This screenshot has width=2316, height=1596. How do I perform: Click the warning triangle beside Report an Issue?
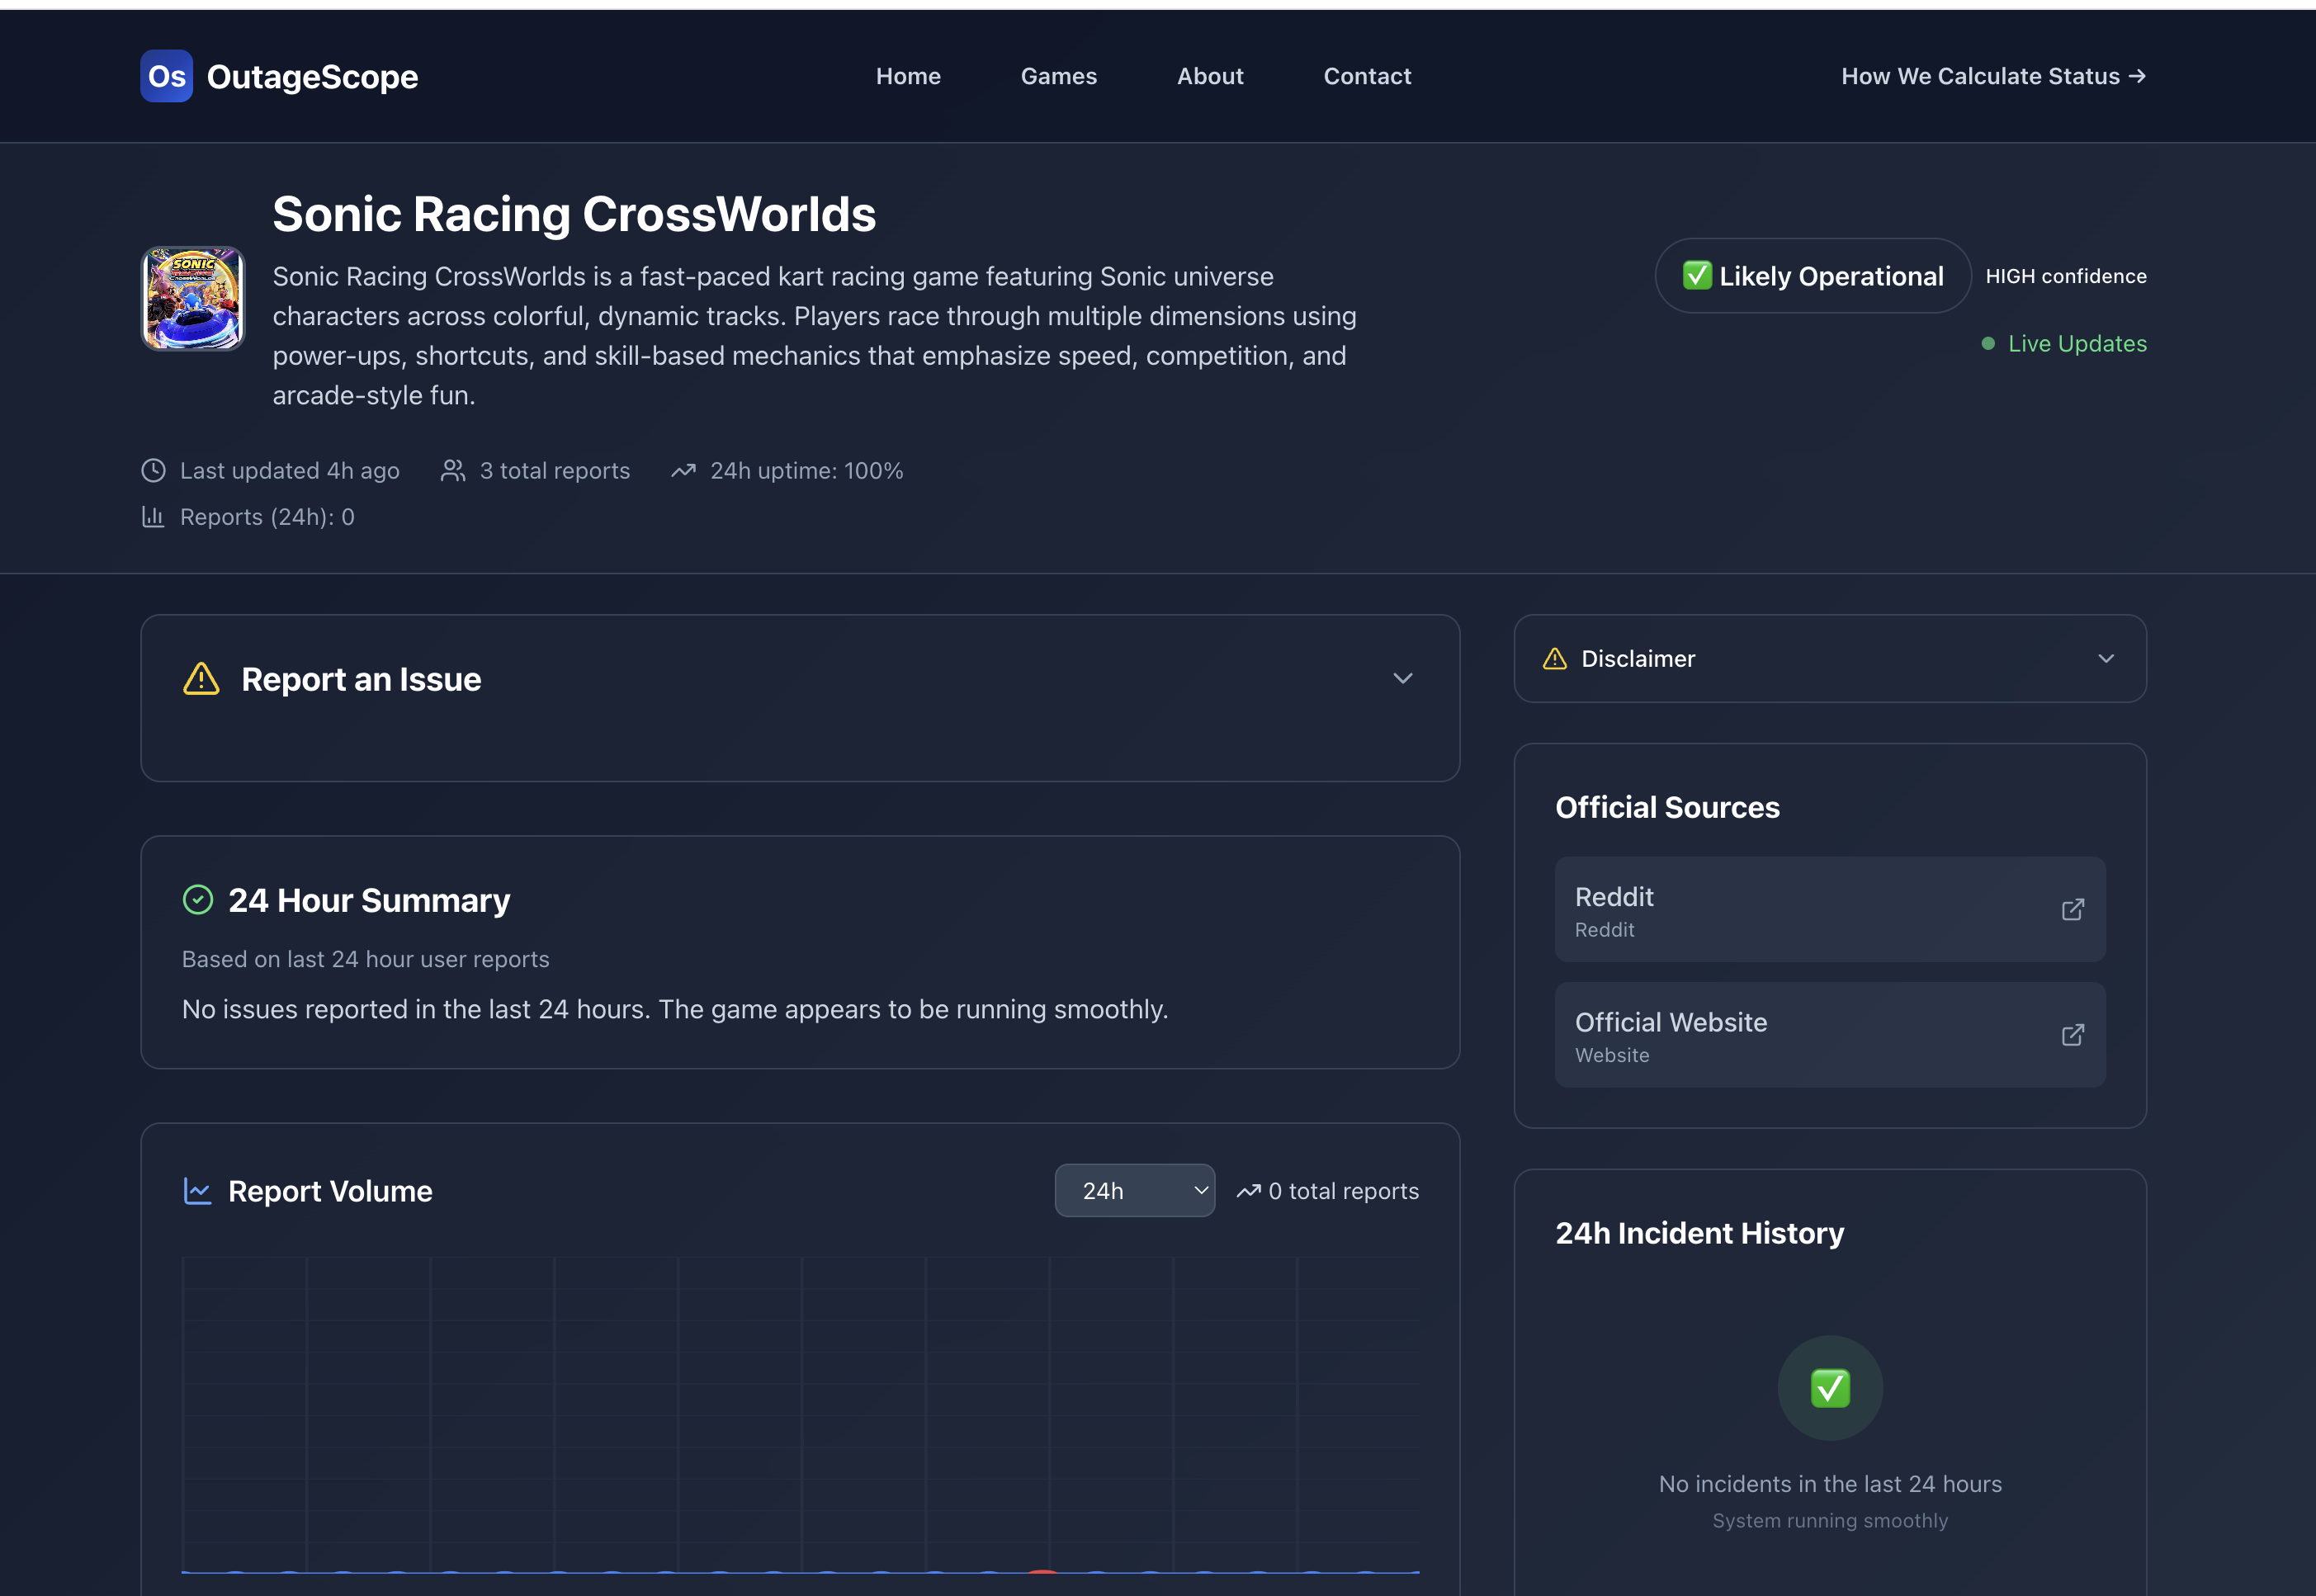pyautogui.click(x=201, y=679)
